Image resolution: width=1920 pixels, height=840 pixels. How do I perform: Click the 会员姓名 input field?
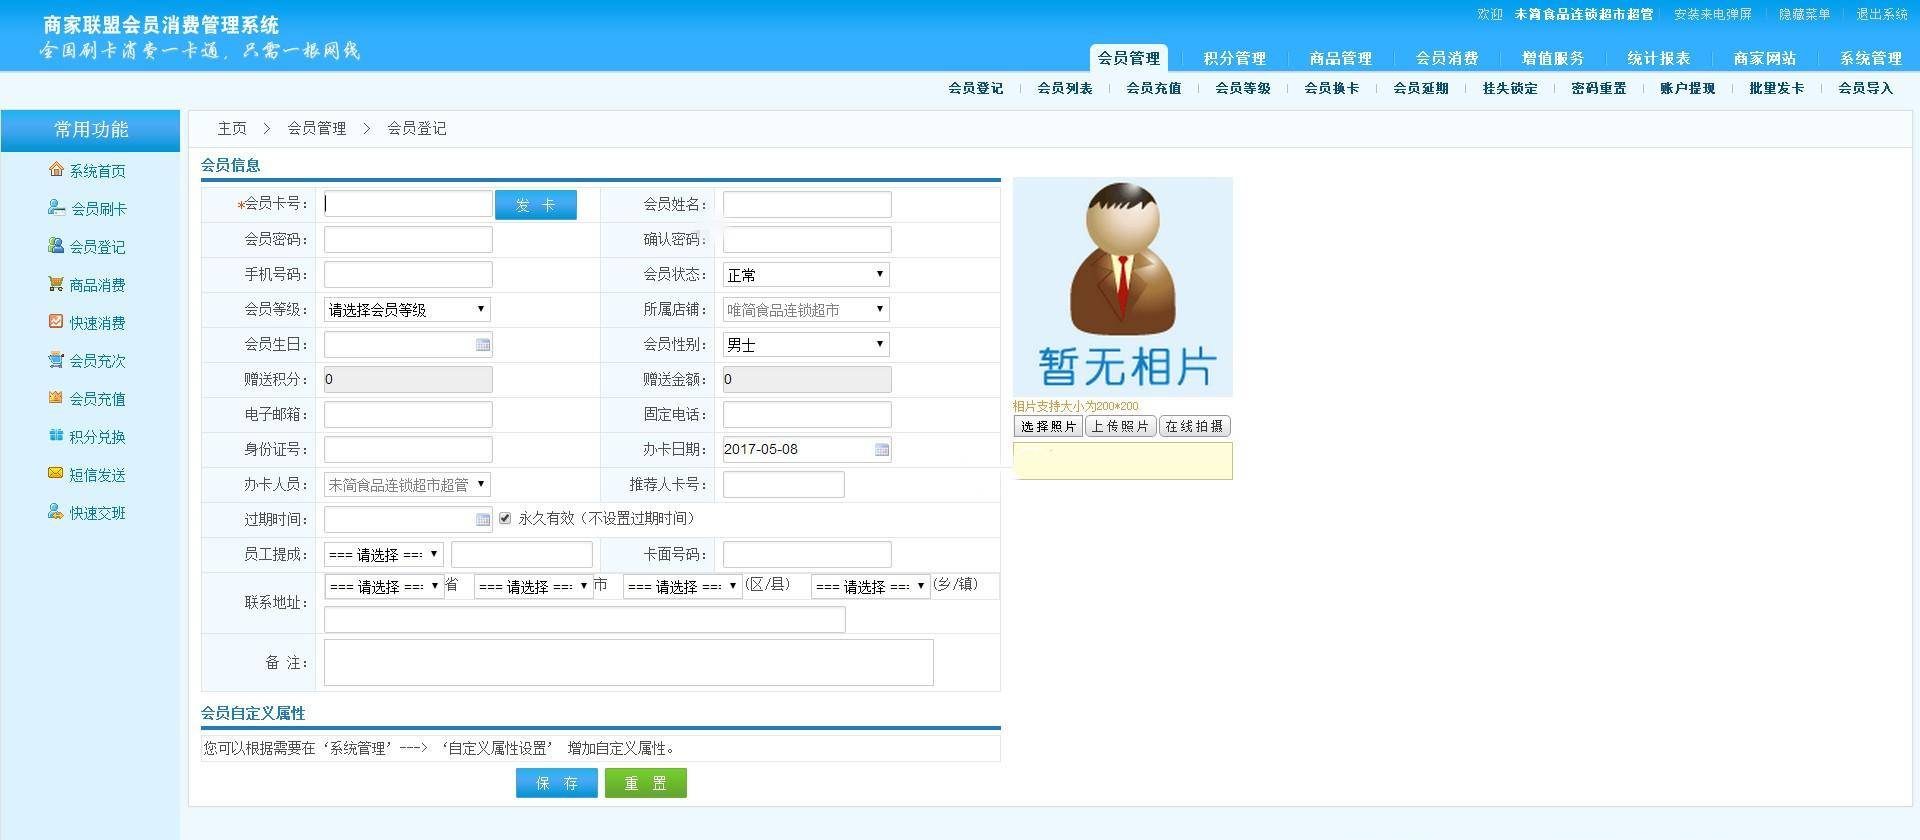(807, 205)
